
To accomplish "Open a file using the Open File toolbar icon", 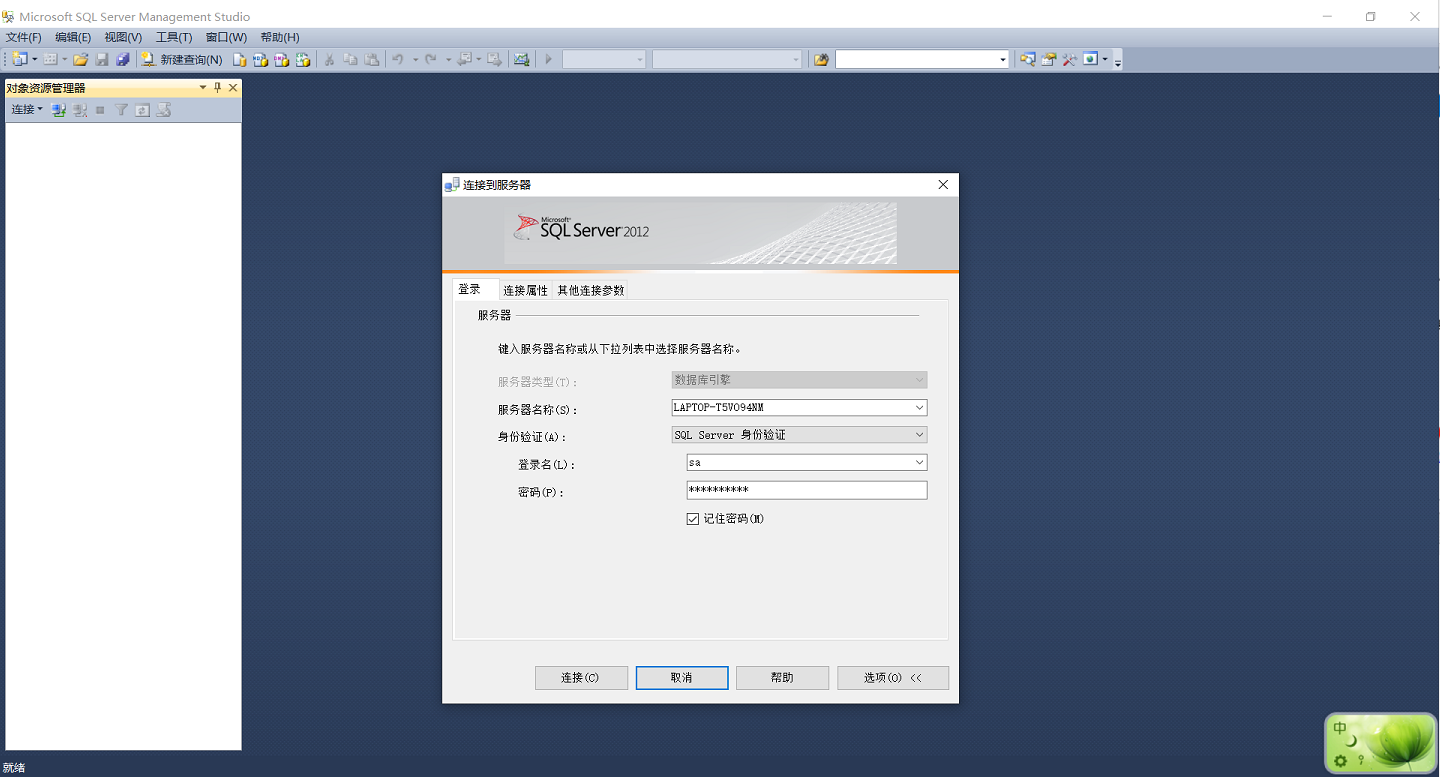I will (81, 59).
